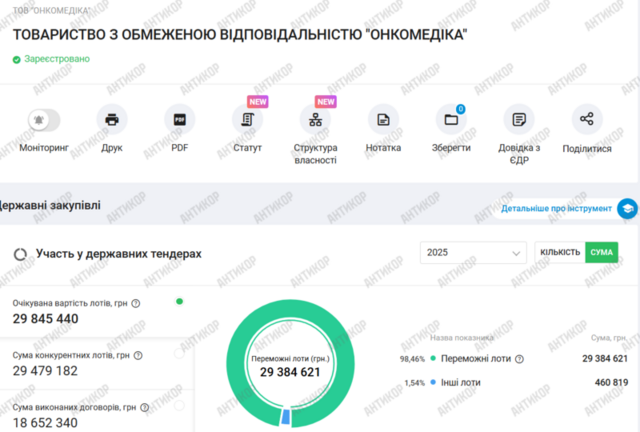Image resolution: width=640 pixels, height=432 pixels.
Task: Click Інші лоти legend entry
Action: tap(461, 383)
